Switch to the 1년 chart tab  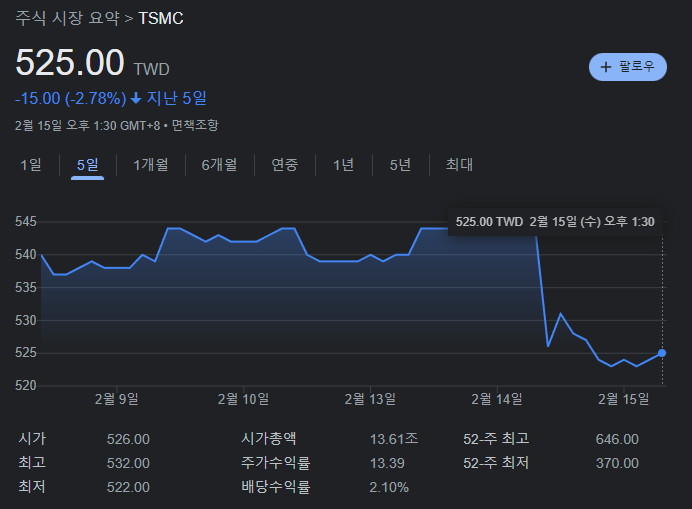[x=343, y=165]
